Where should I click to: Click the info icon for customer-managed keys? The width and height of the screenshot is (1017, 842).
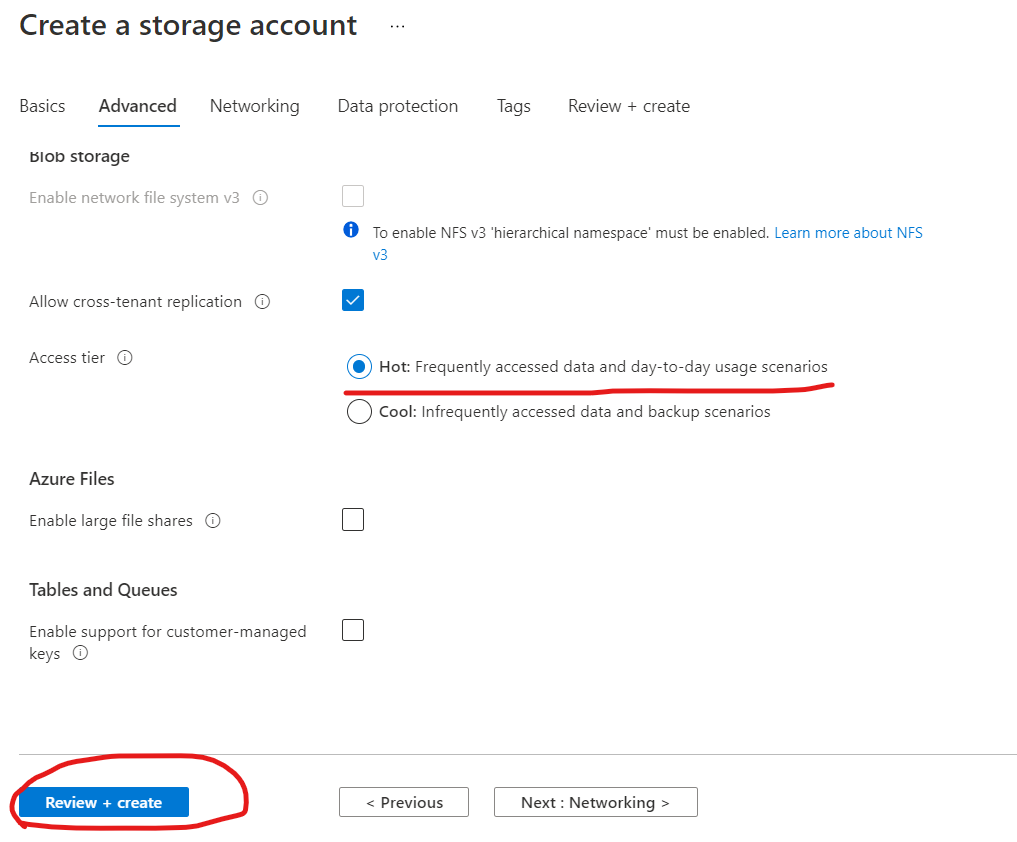point(79,654)
